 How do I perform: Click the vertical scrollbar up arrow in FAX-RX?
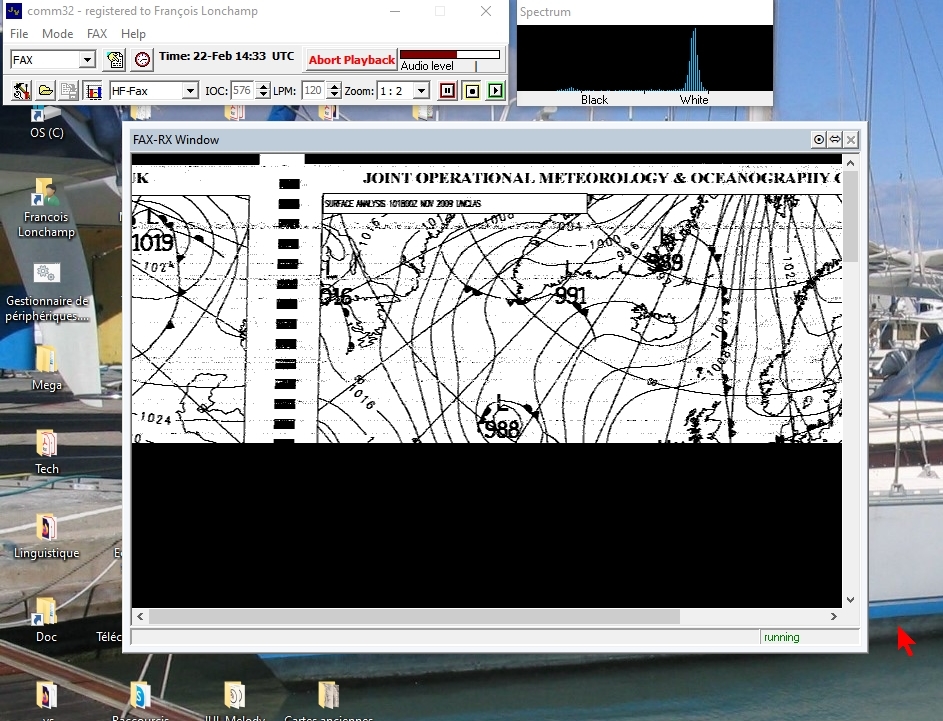pyautogui.click(x=850, y=163)
